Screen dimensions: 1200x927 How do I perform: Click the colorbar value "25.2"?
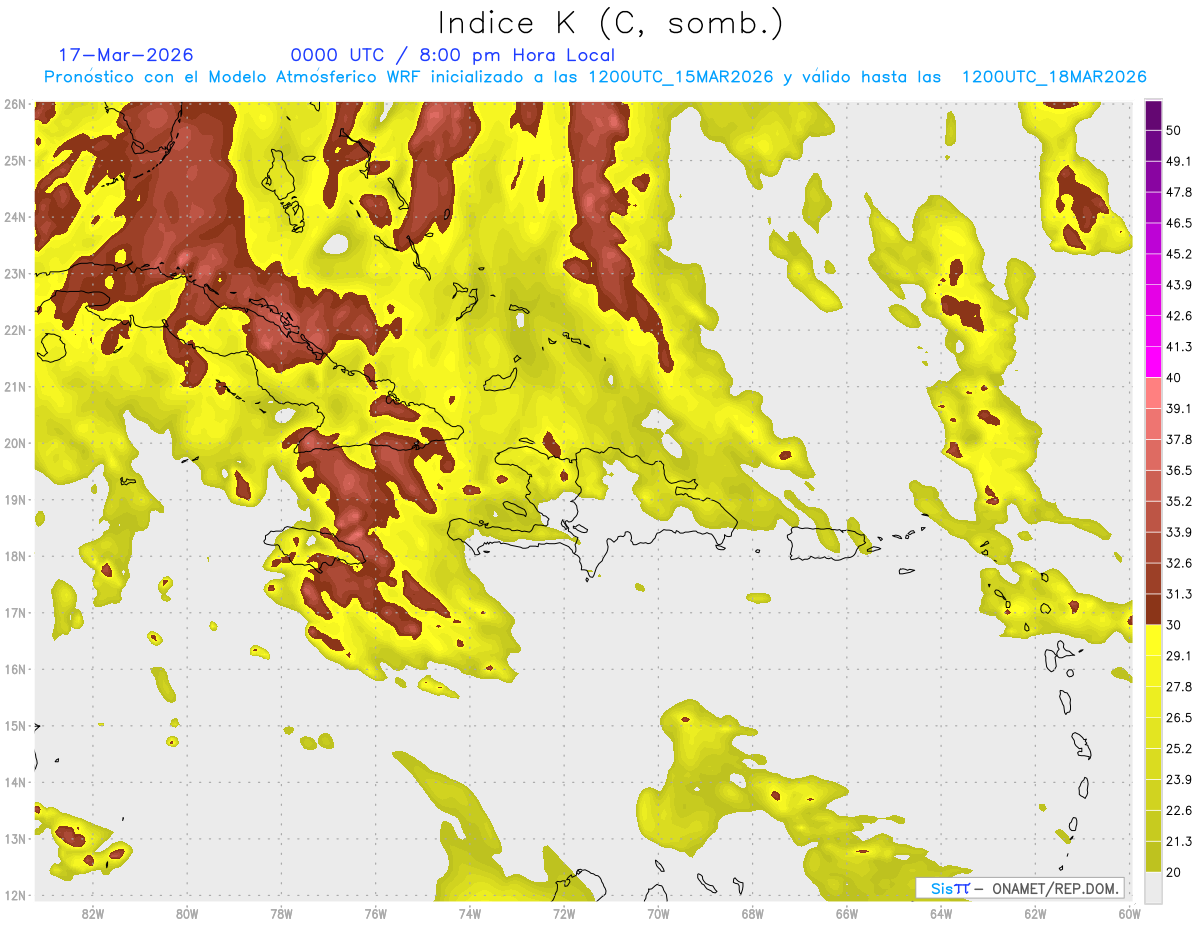[1179, 748]
